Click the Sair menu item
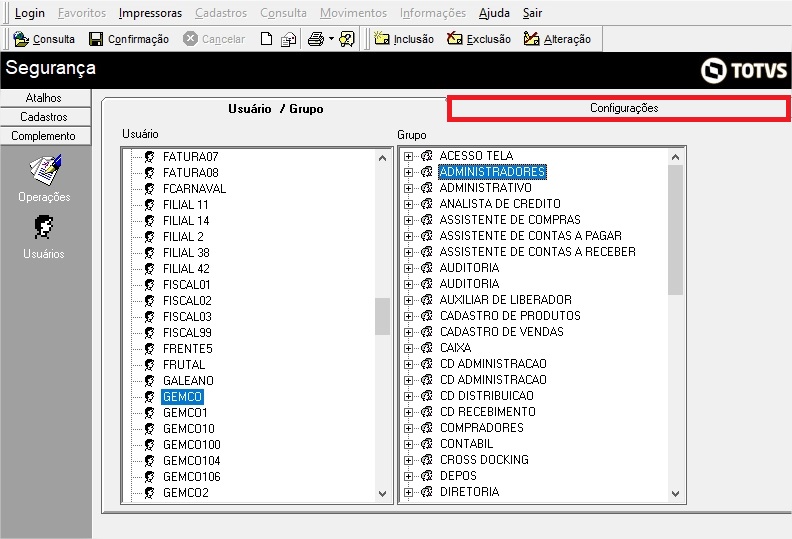Image resolution: width=792 pixels, height=539 pixels. (x=532, y=13)
